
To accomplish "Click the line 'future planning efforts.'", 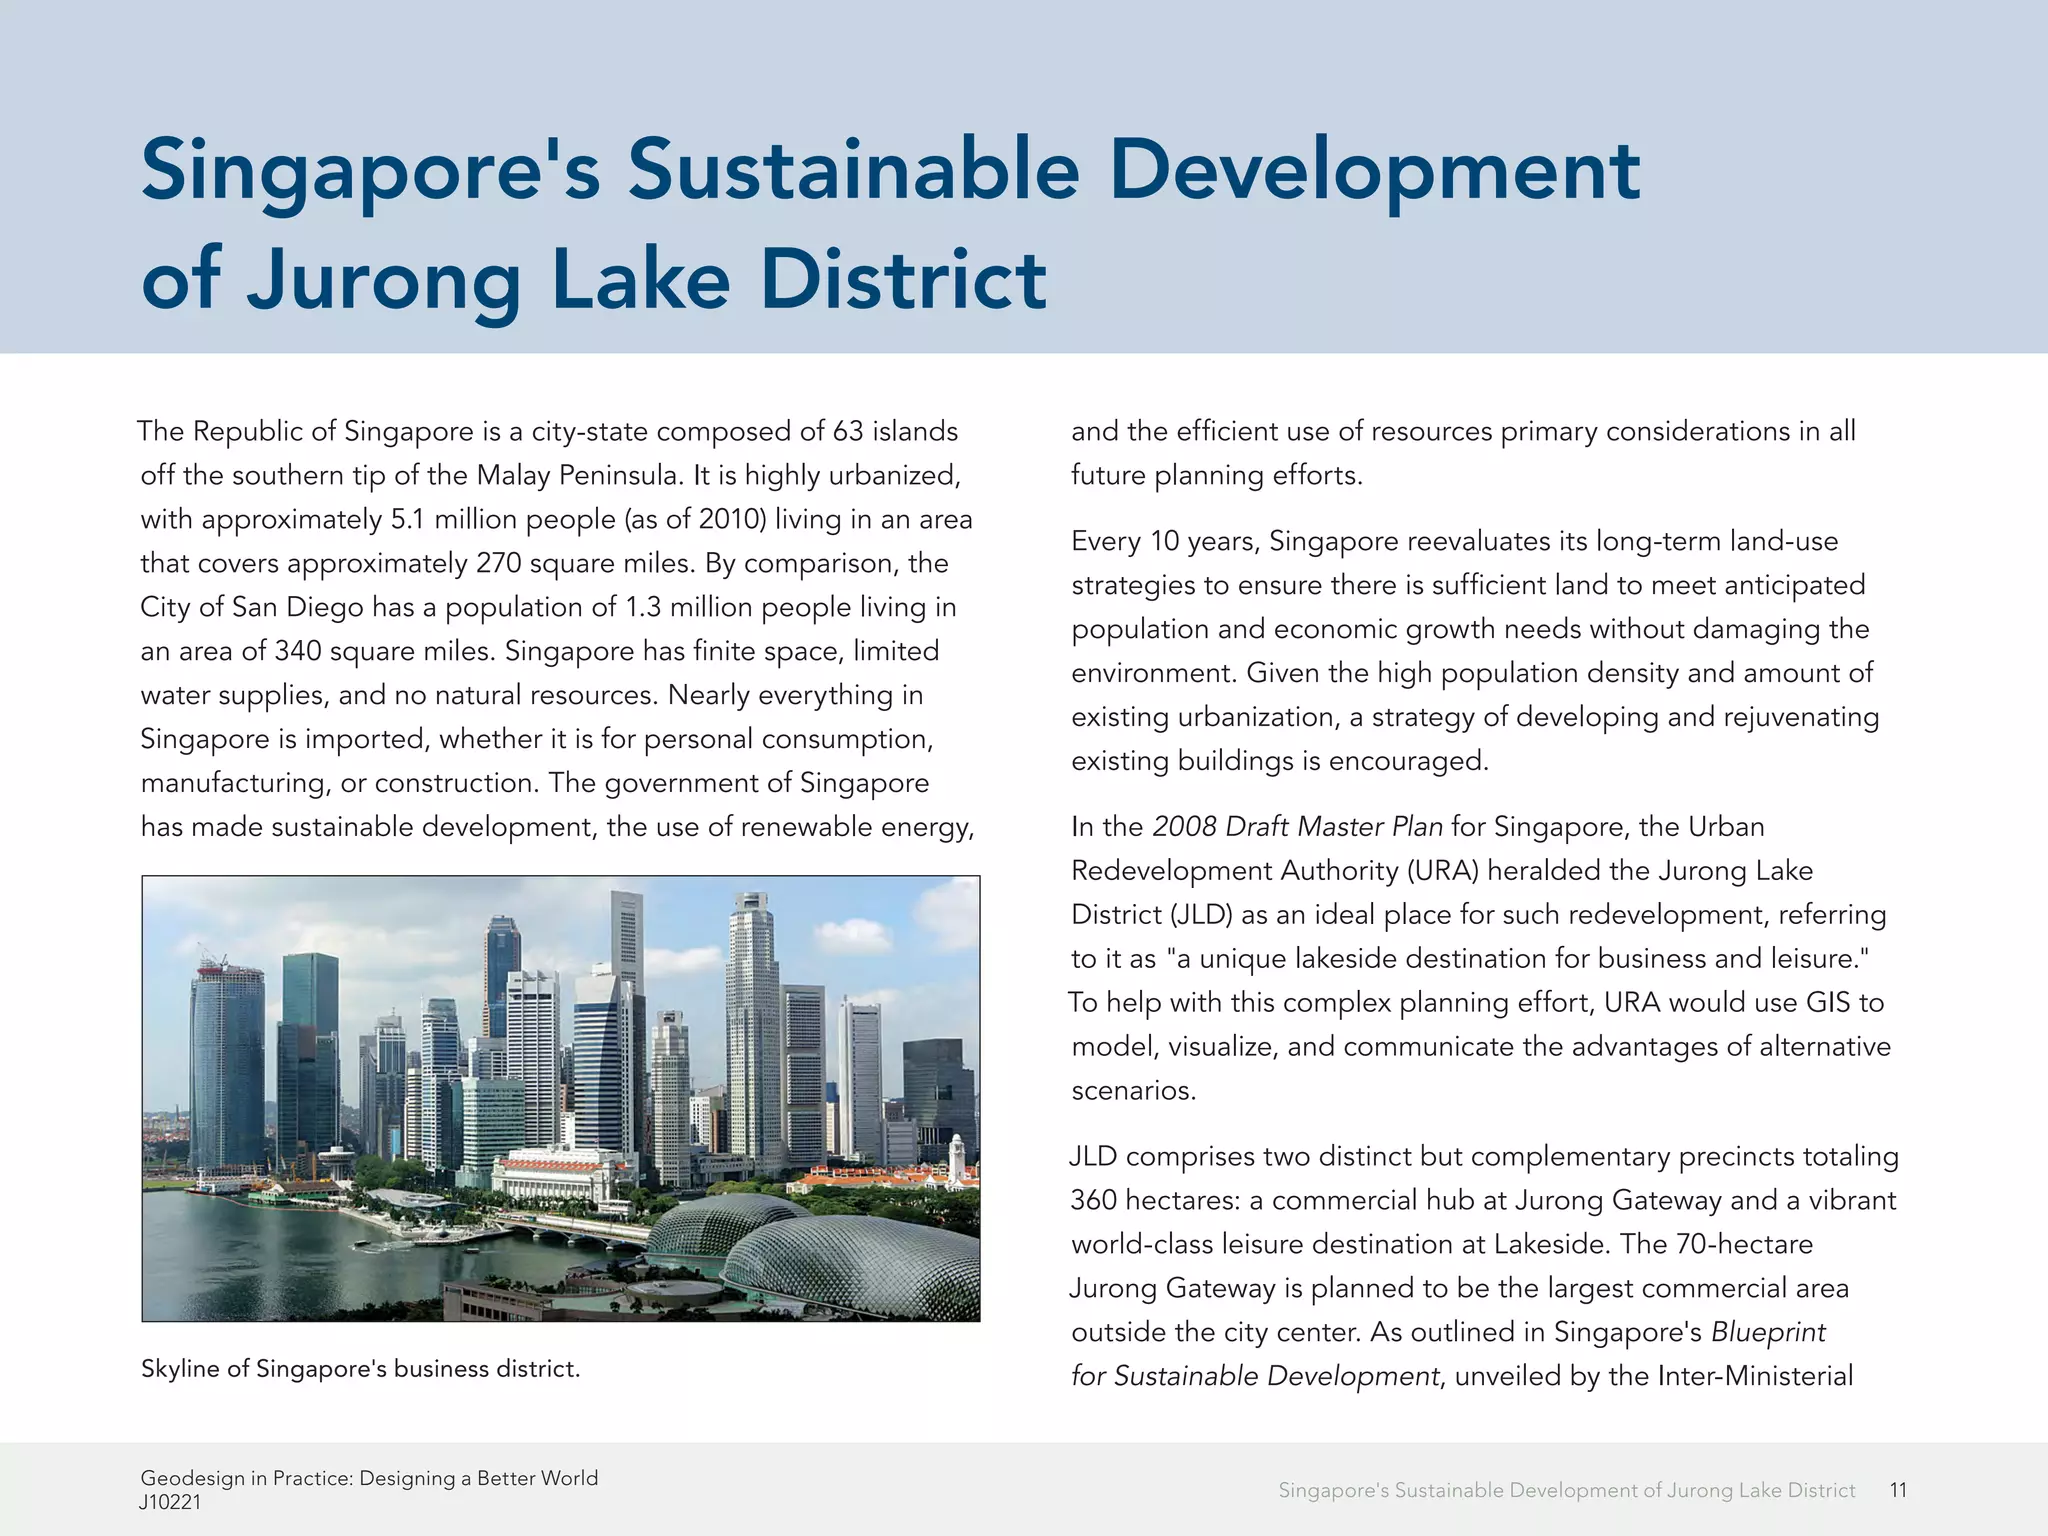I will point(1217,475).
